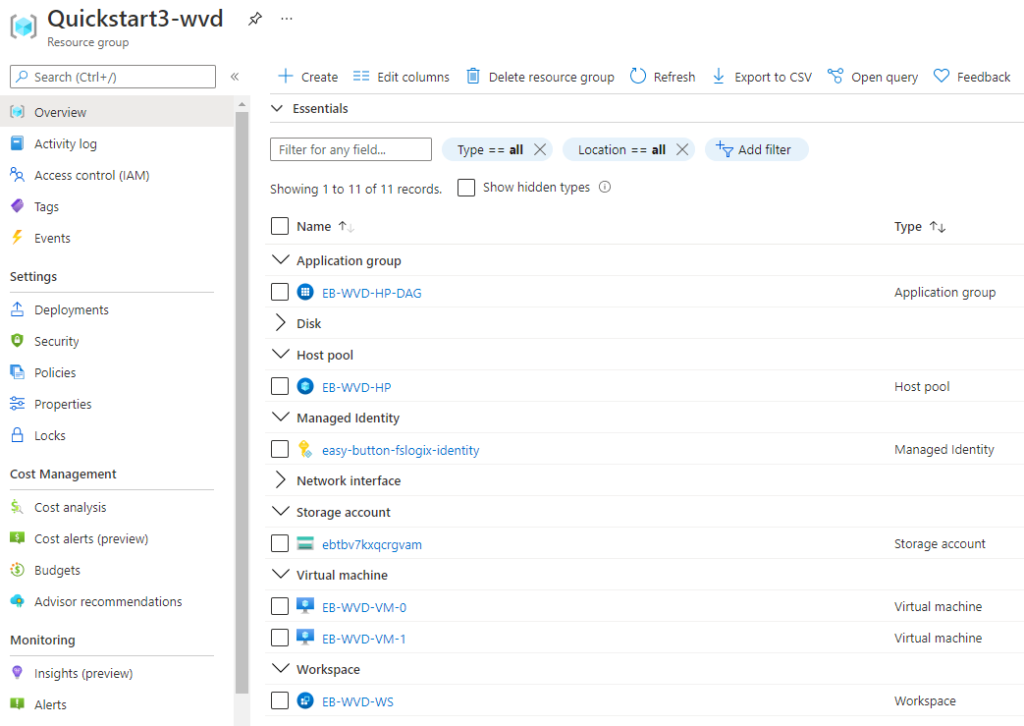Click the Feedback heart icon
The width and height of the screenshot is (1024, 726).
(941, 76)
